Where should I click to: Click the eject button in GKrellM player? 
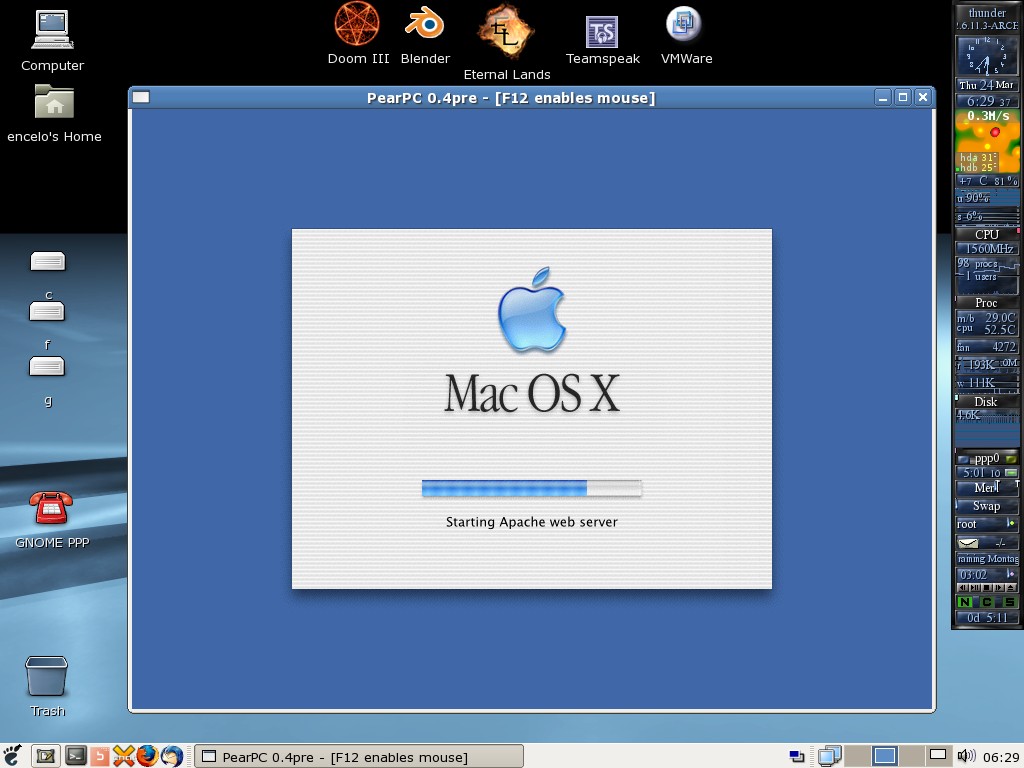1012,588
